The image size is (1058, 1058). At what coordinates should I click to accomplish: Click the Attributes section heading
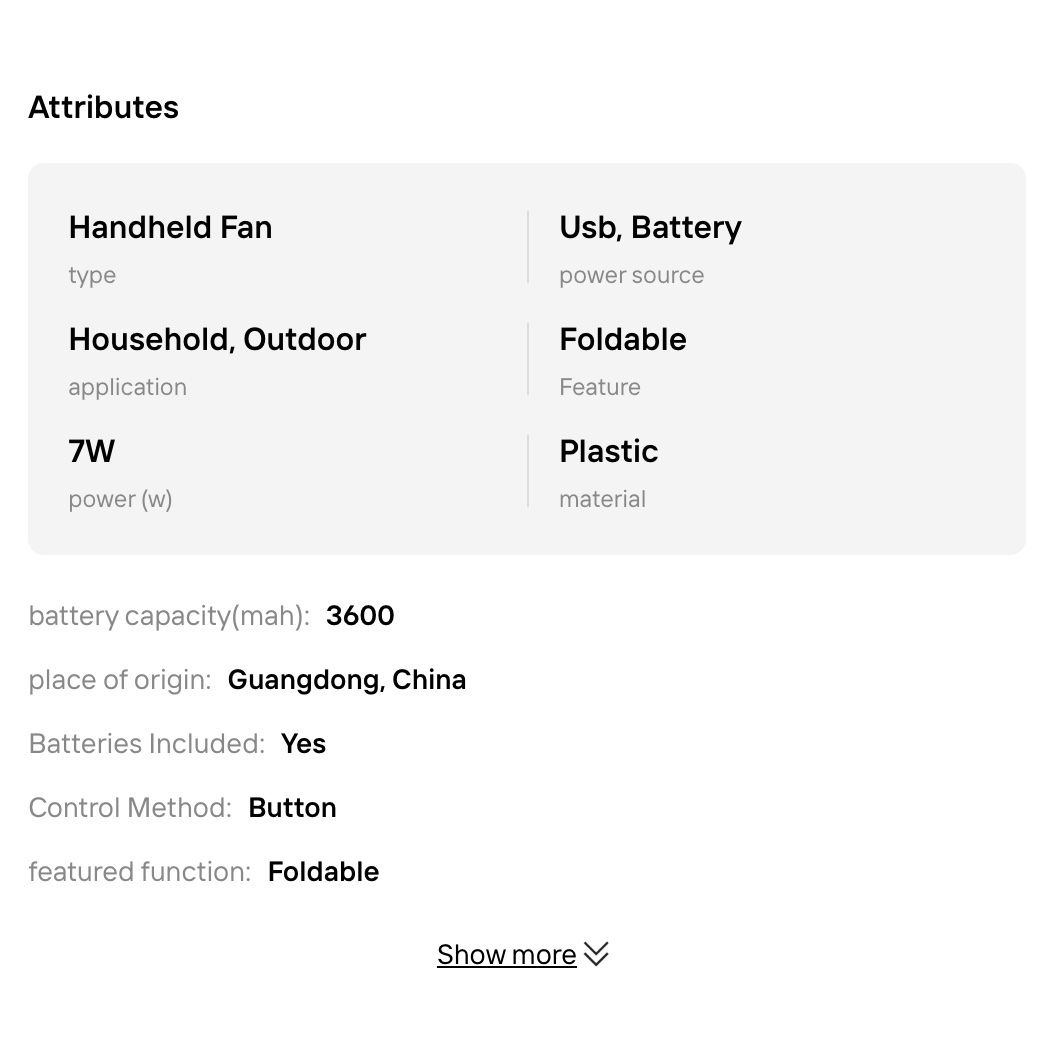(103, 107)
